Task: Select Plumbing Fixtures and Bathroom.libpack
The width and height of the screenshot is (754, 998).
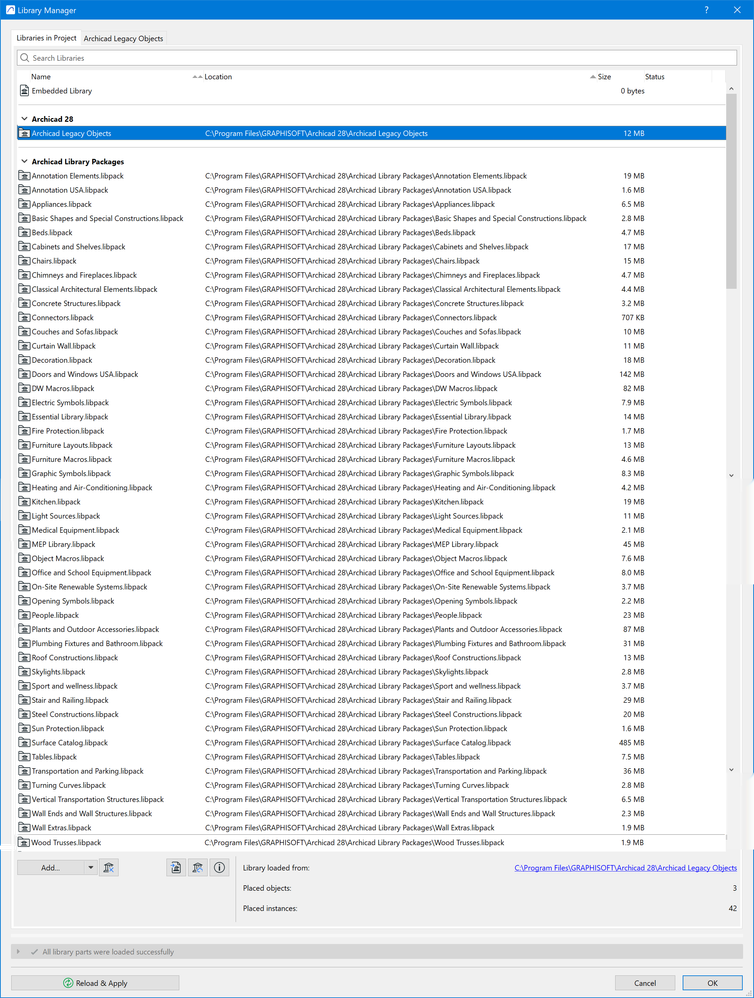Action: [x=372, y=643]
